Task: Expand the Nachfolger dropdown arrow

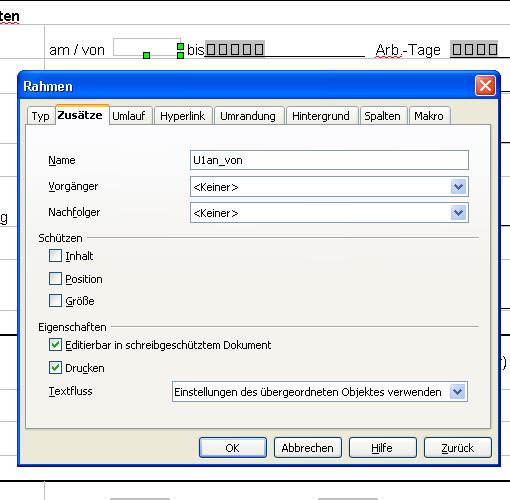Action: point(459,213)
